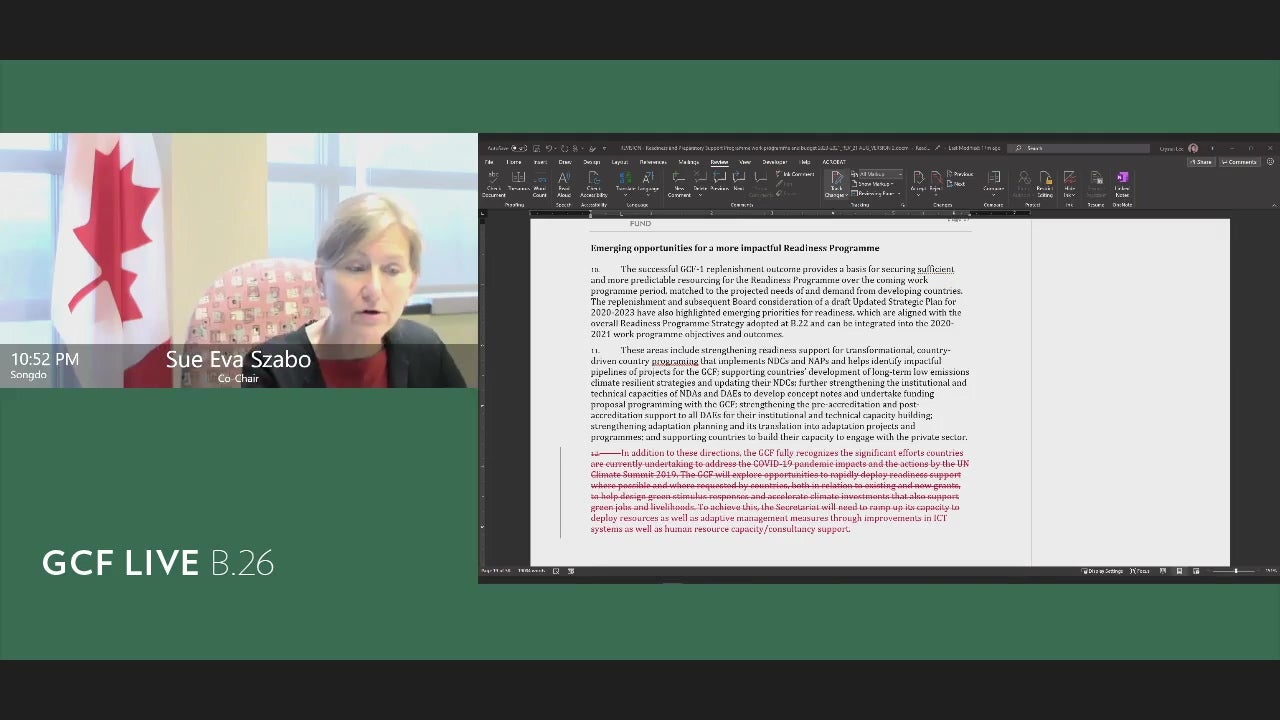Switch to the Home ribbon tab
This screenshot has width=1280, height=720.
pos(514,162)
